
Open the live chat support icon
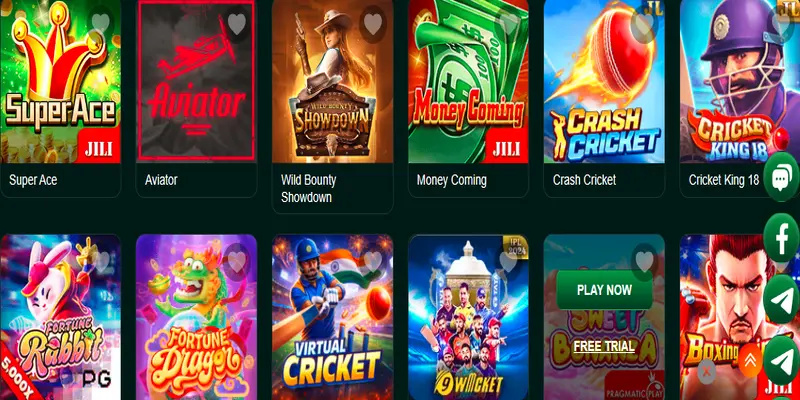781,177
